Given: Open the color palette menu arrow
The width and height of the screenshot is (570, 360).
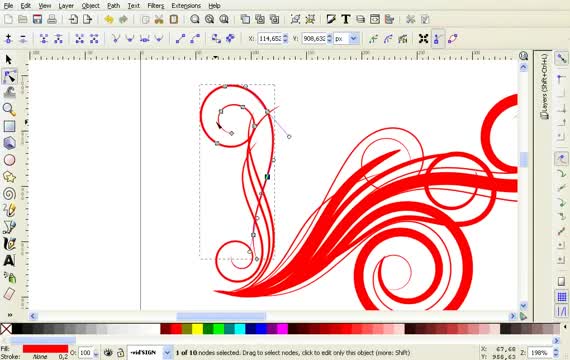Looking at the screenshot, I should pos(565,327).
